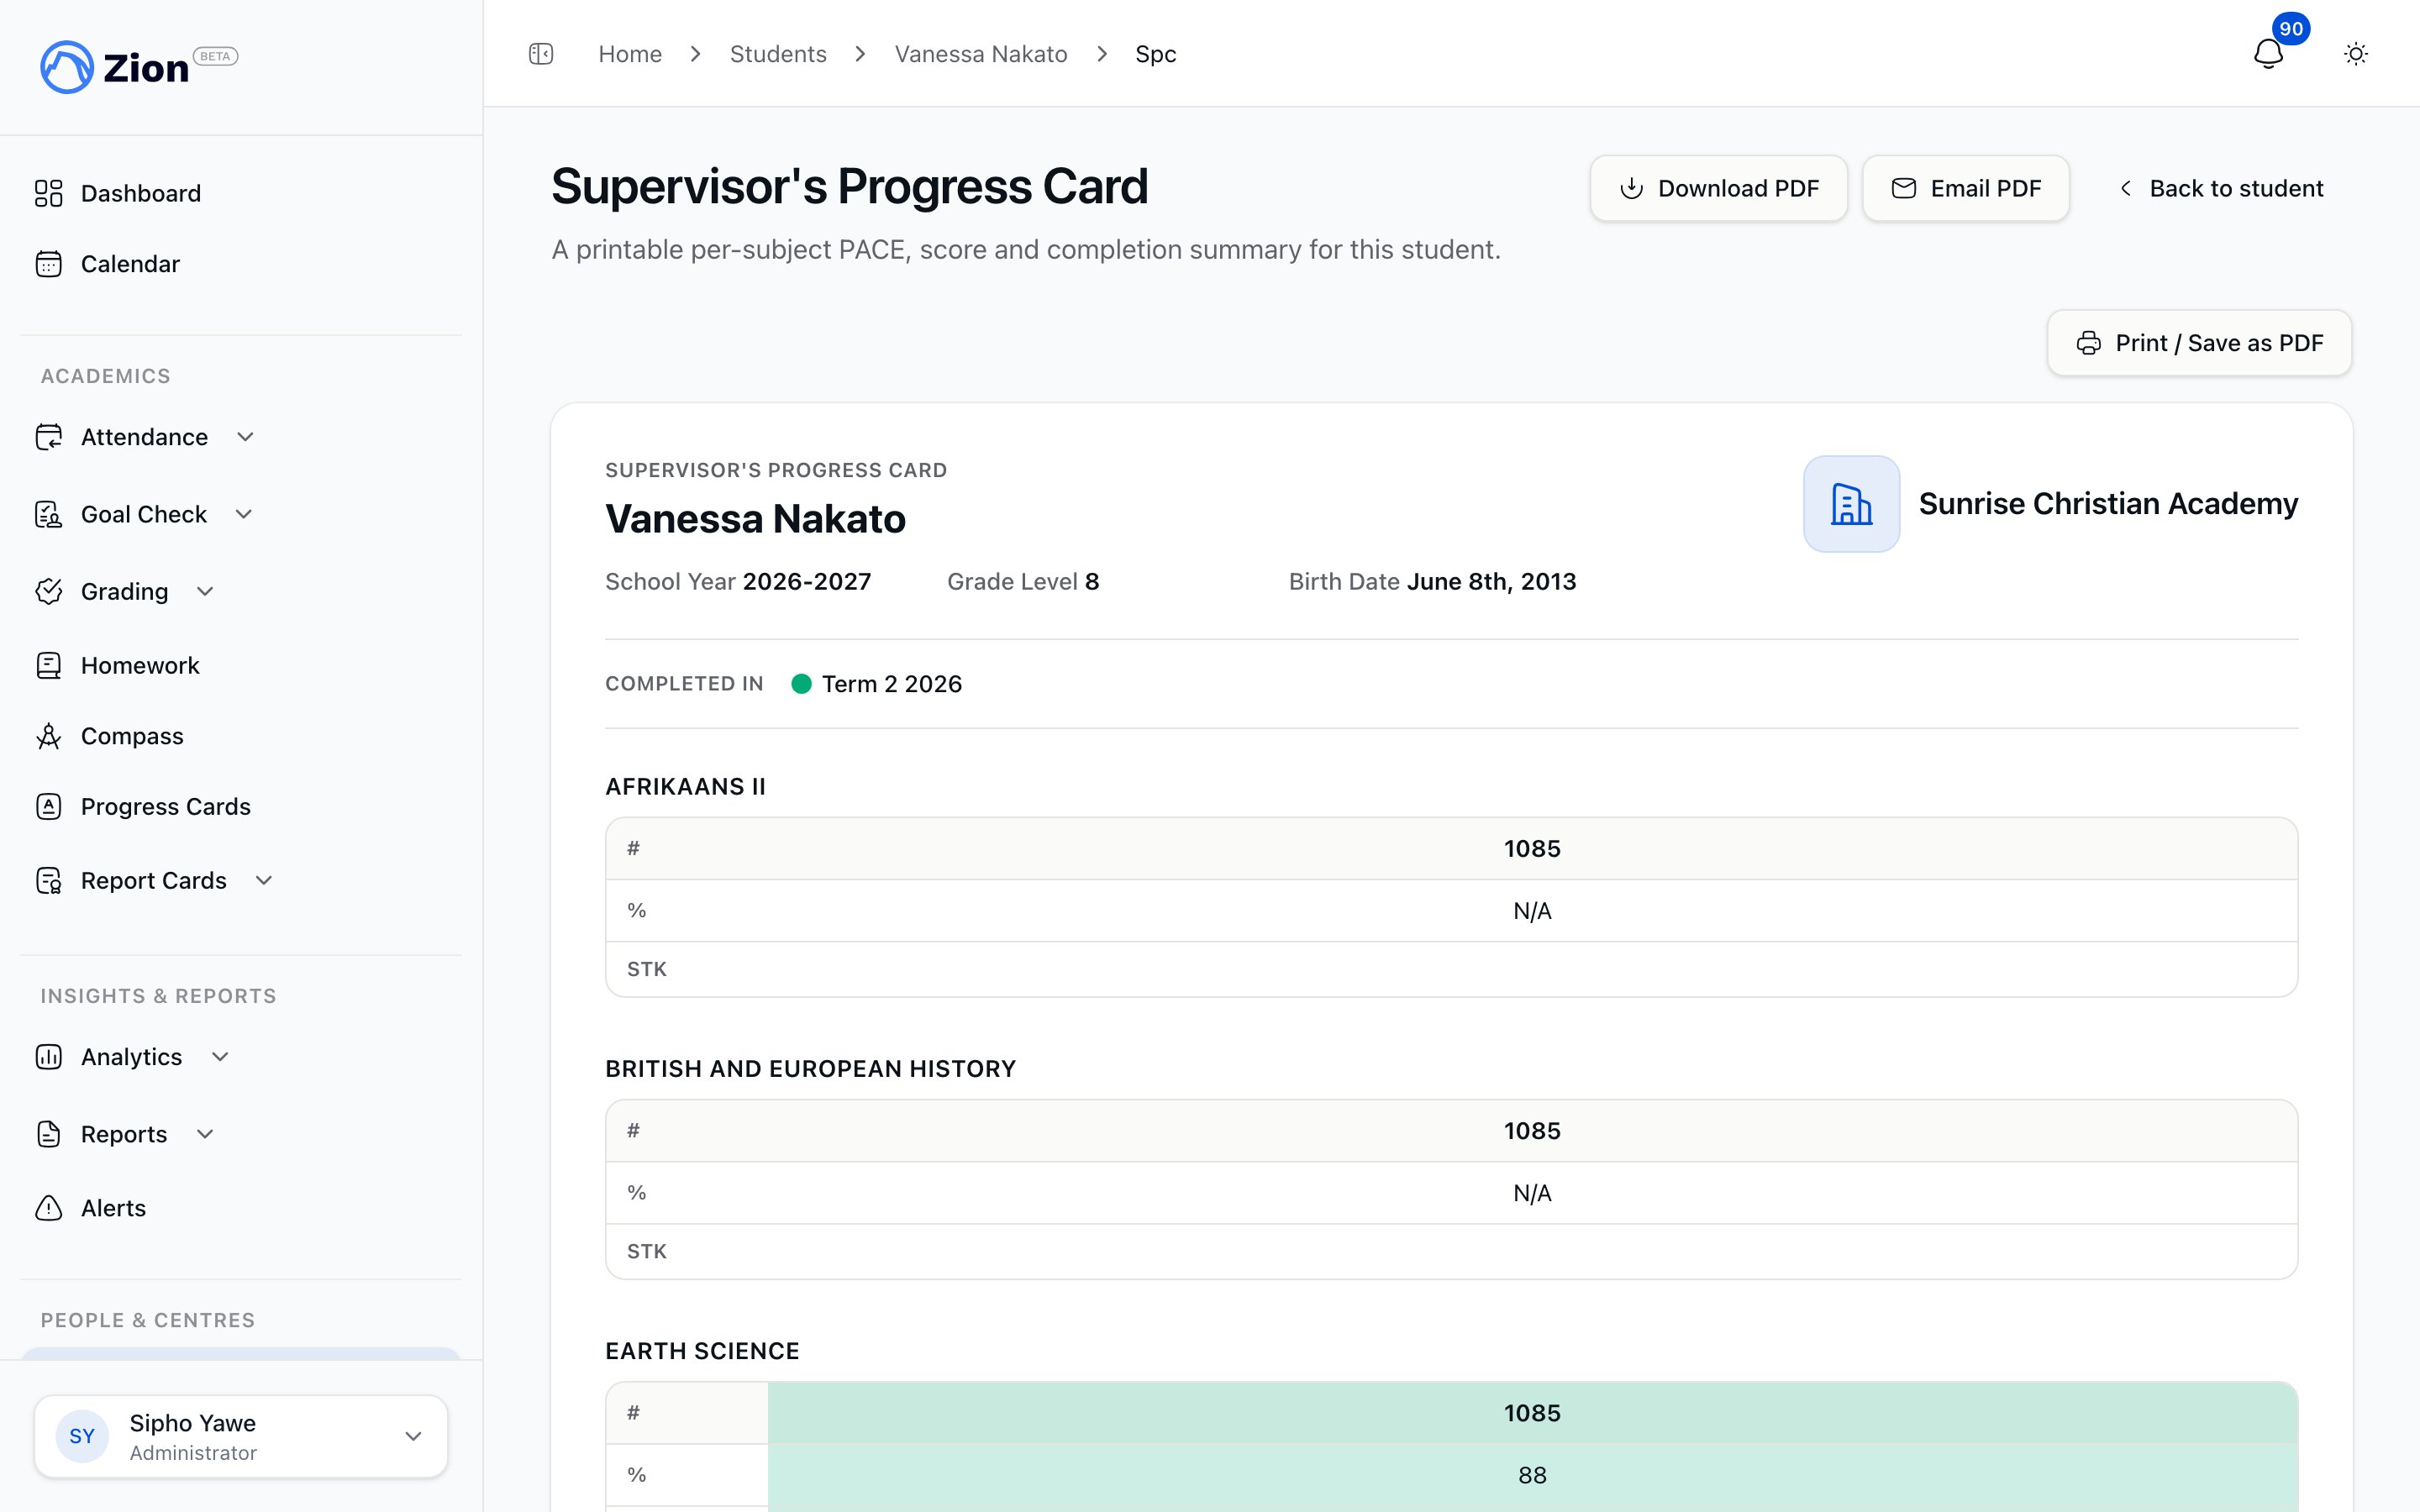The image size is (2420, 1512).
Task: Expand the Attendance submenu chevron
Action: point(245,437)
